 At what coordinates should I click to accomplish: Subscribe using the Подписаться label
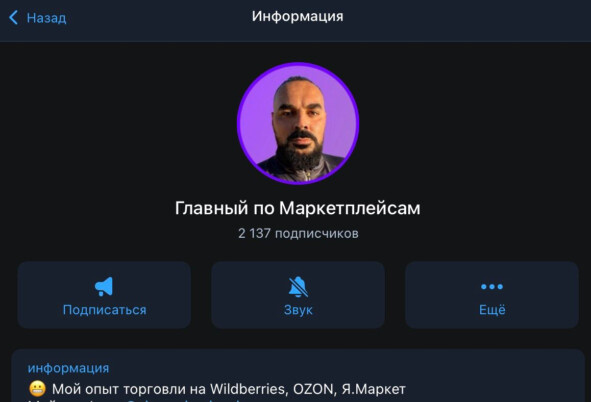coord(104,310)
